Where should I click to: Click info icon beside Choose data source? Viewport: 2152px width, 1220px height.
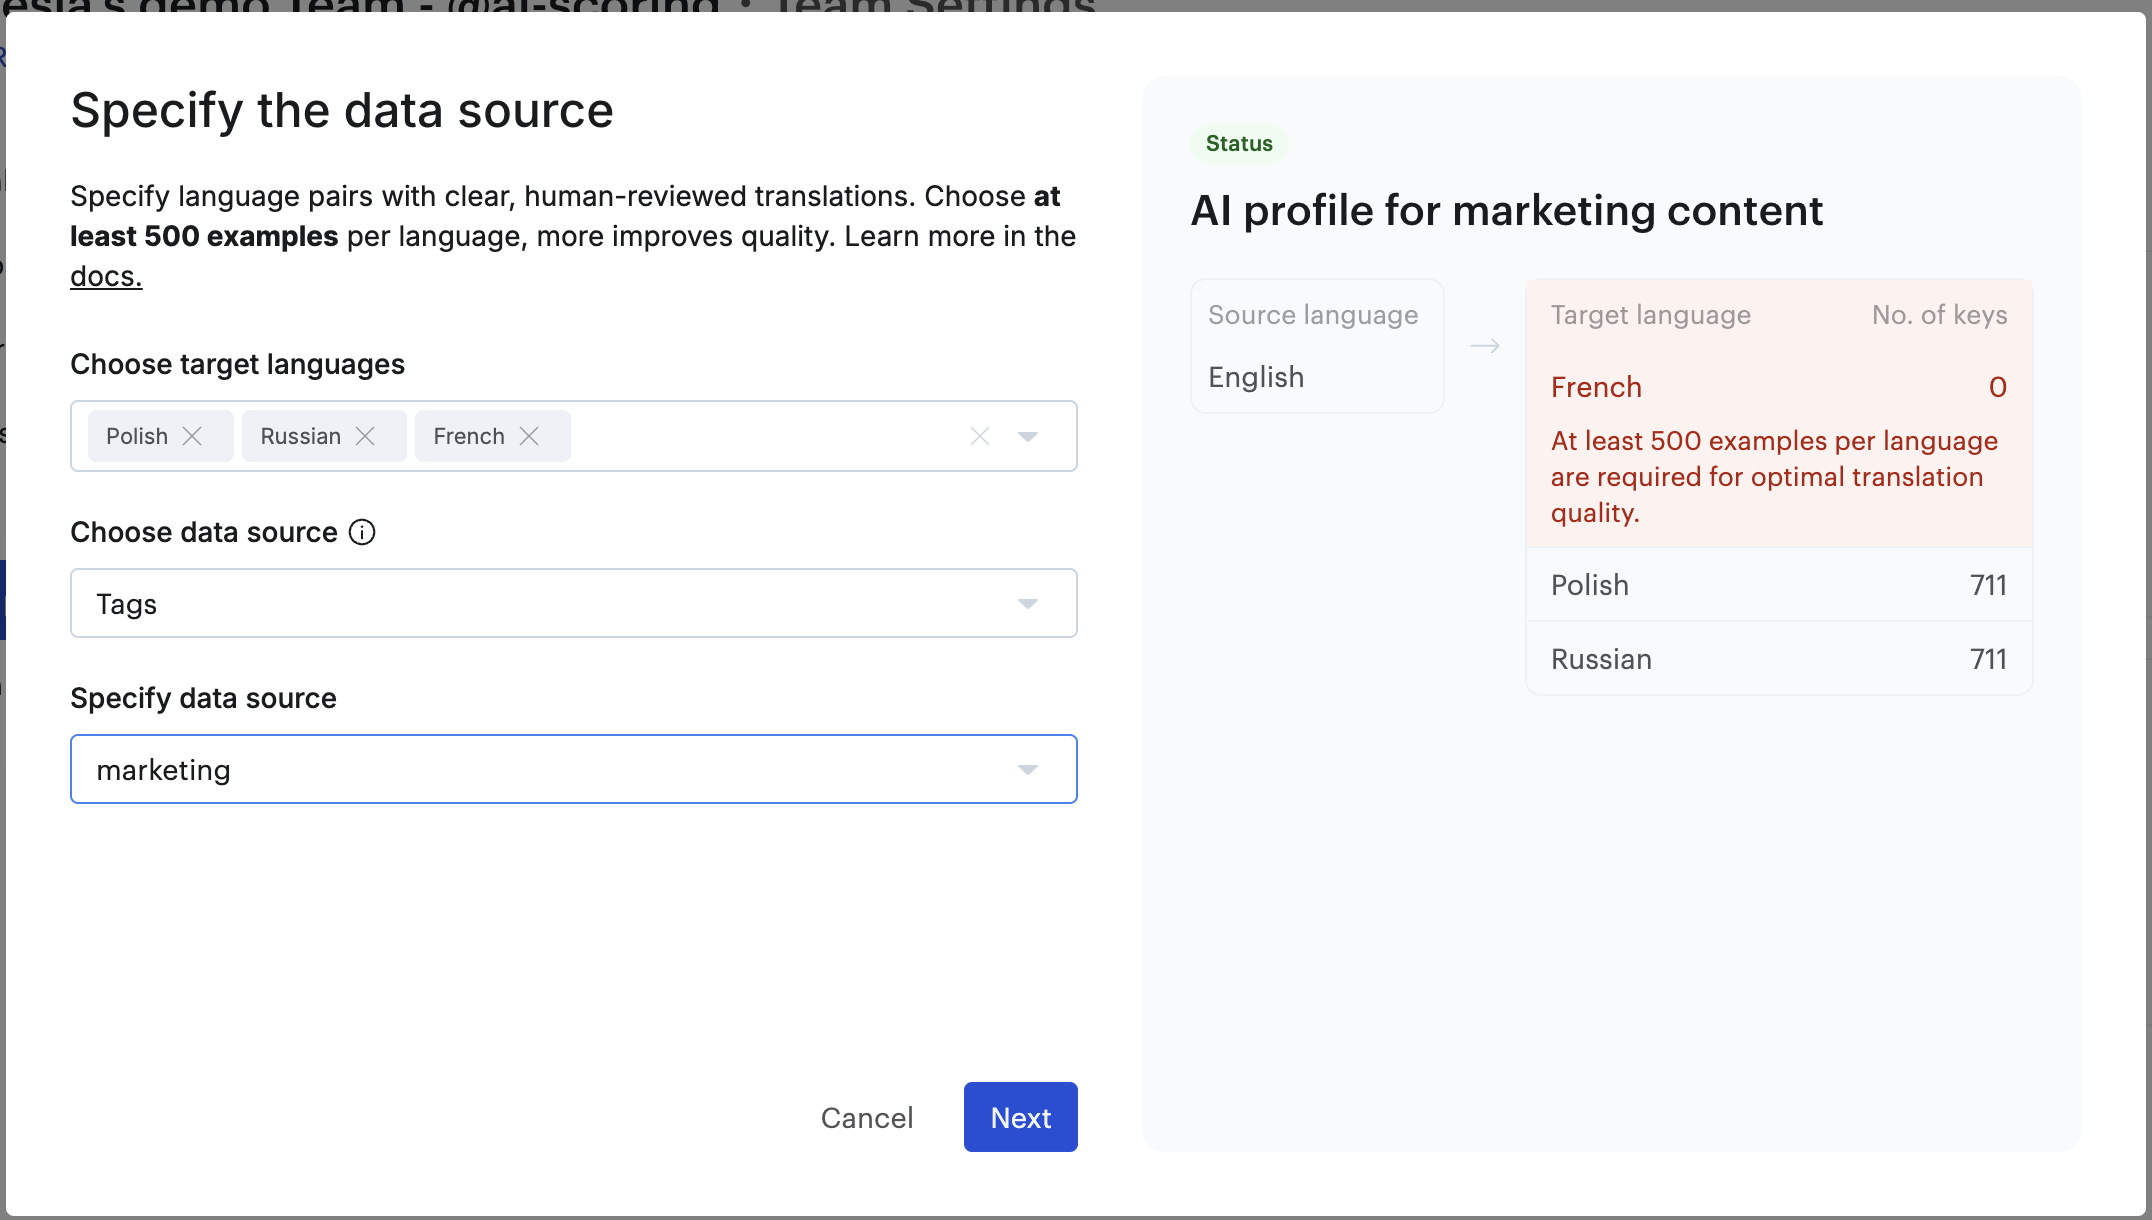point(362,532)
